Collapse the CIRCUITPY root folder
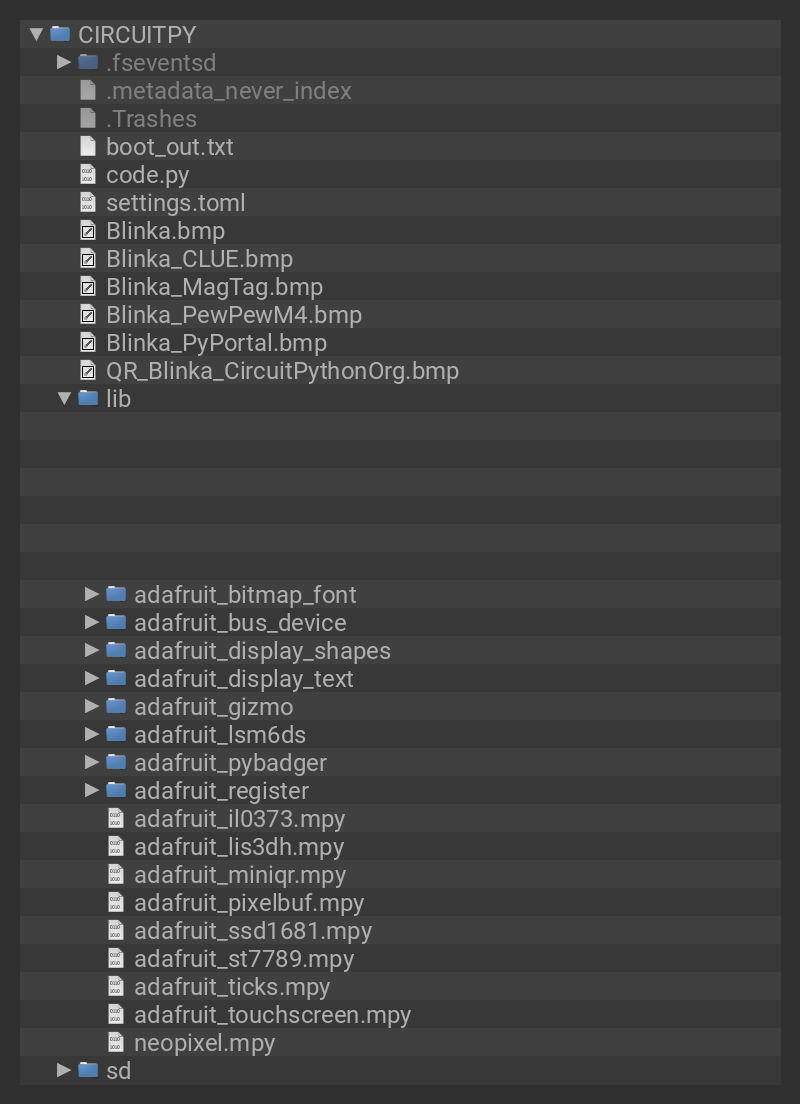The height and width of the screenshot is (1104, 800). [37, 34]
